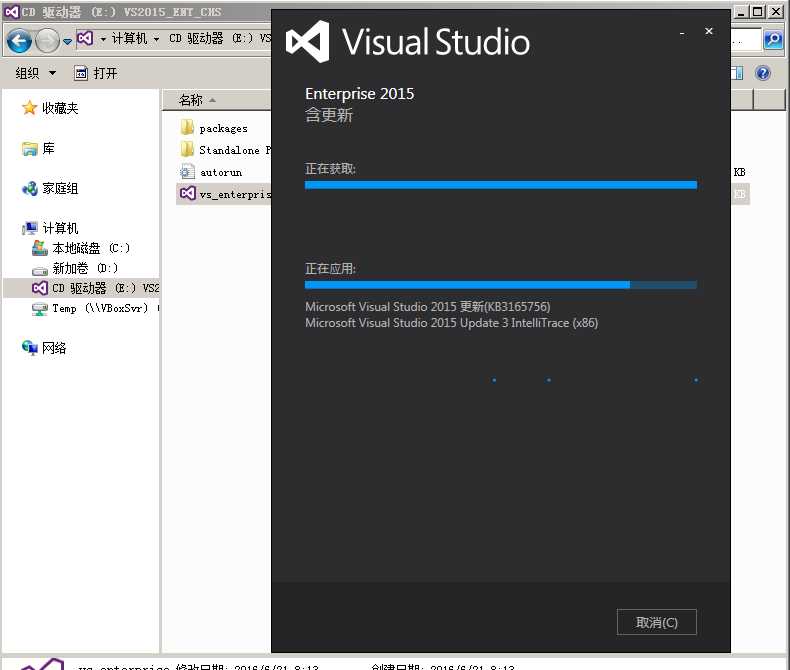Open the 组织 (Organize) menu

pos(35,74)
